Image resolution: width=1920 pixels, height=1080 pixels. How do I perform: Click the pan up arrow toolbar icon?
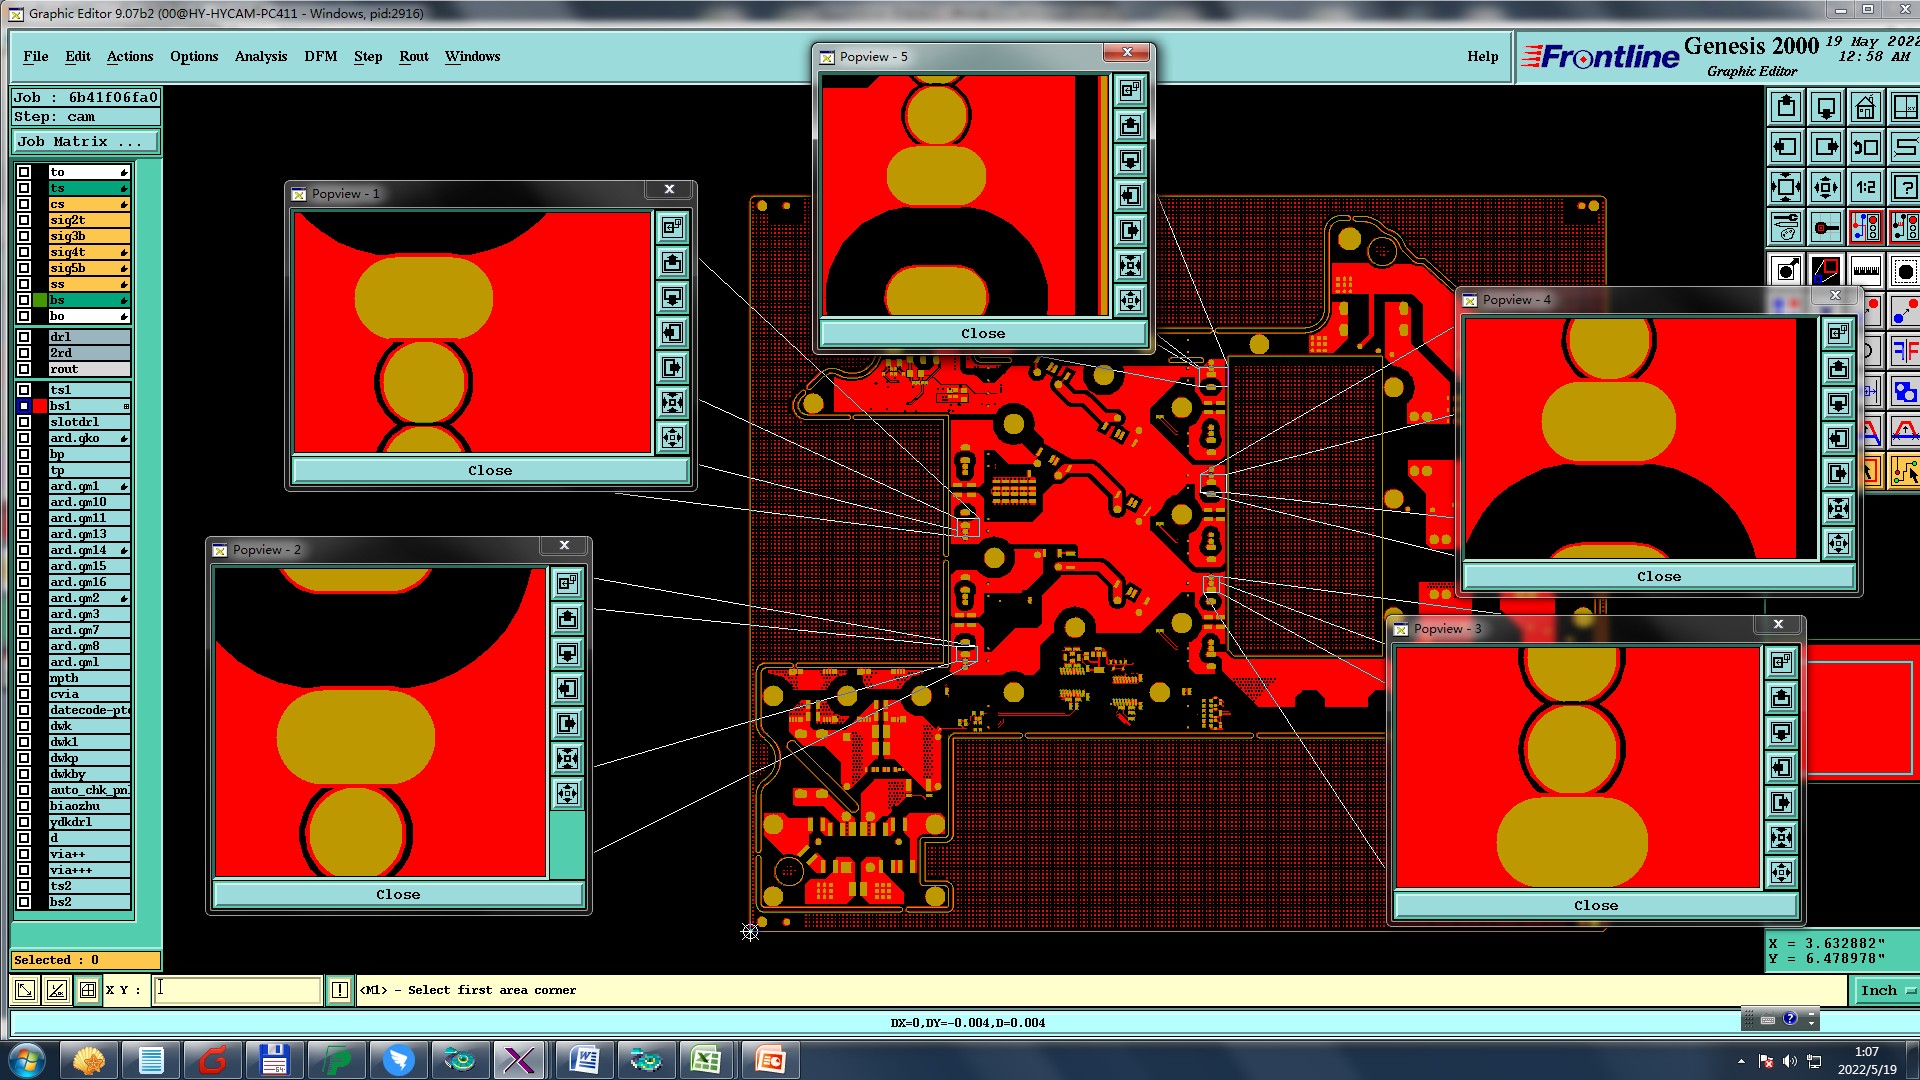pyautogui.click(x=1786, y=107)
